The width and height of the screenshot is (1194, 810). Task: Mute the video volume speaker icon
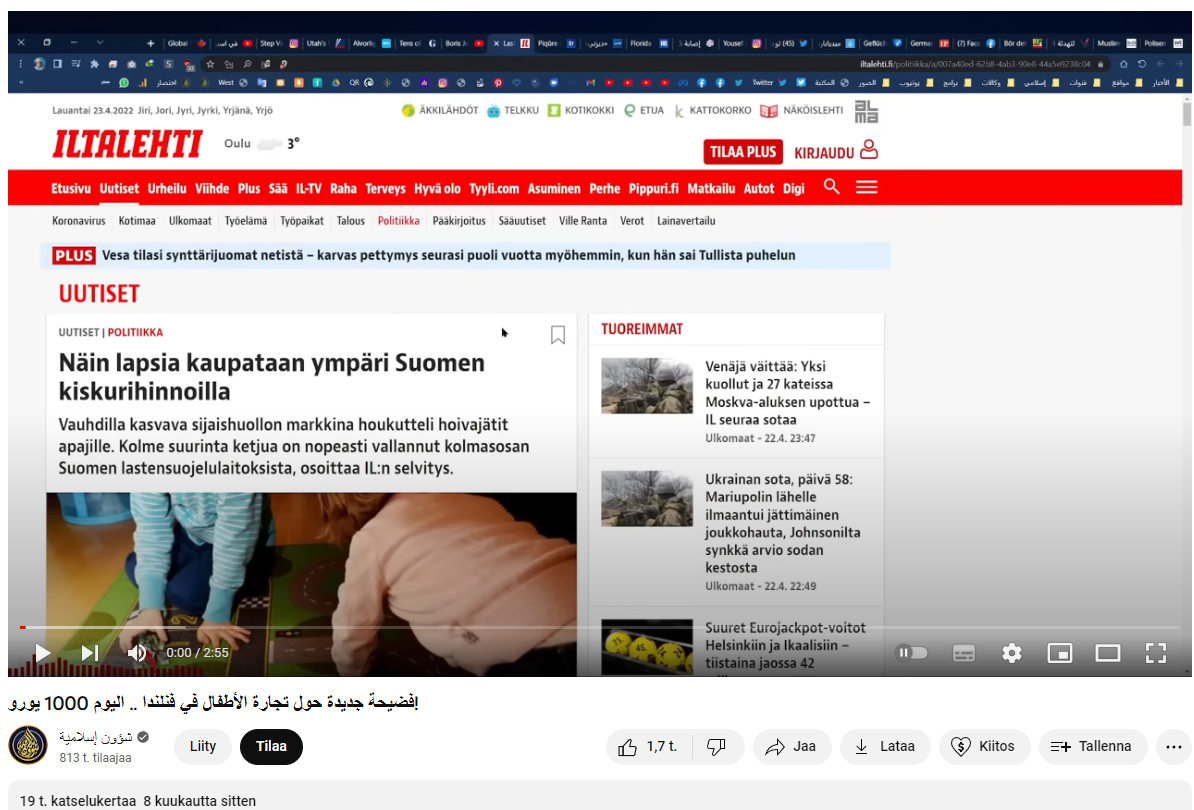pos(137,652)
